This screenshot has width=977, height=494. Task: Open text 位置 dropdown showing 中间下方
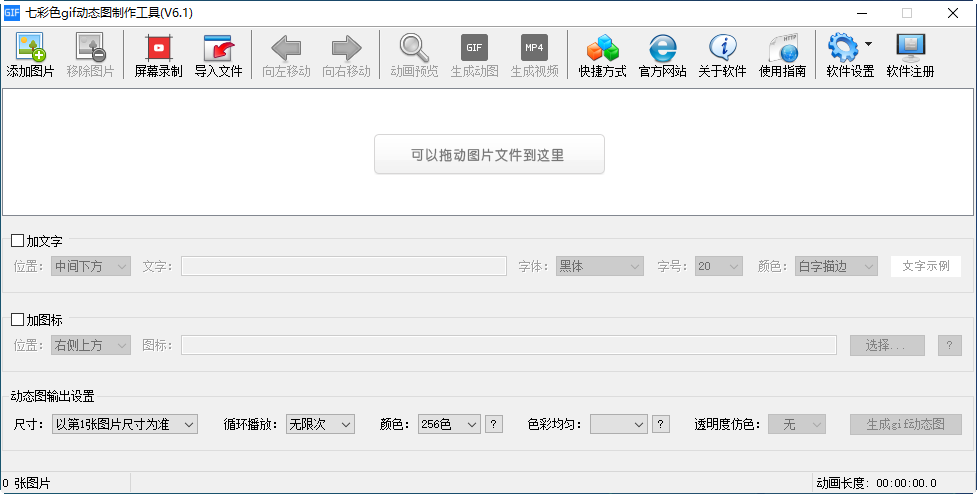coord(91,266)
